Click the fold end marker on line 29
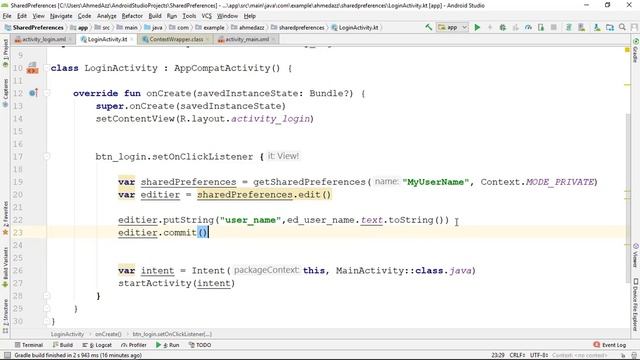Image resolution: width=640 pixels, height=360 pixels. coord(47,309)
